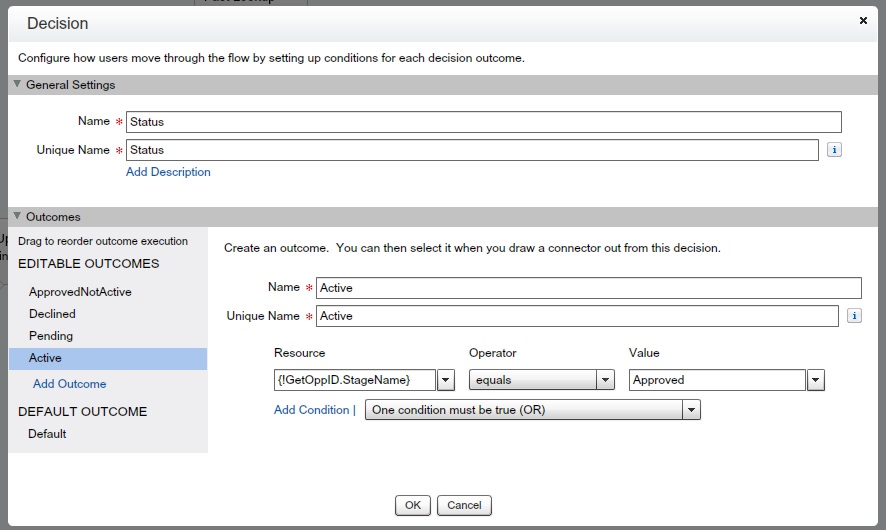Close the Decision dialog with X
This screenshot has width=886, height=530.
[863, 20]
